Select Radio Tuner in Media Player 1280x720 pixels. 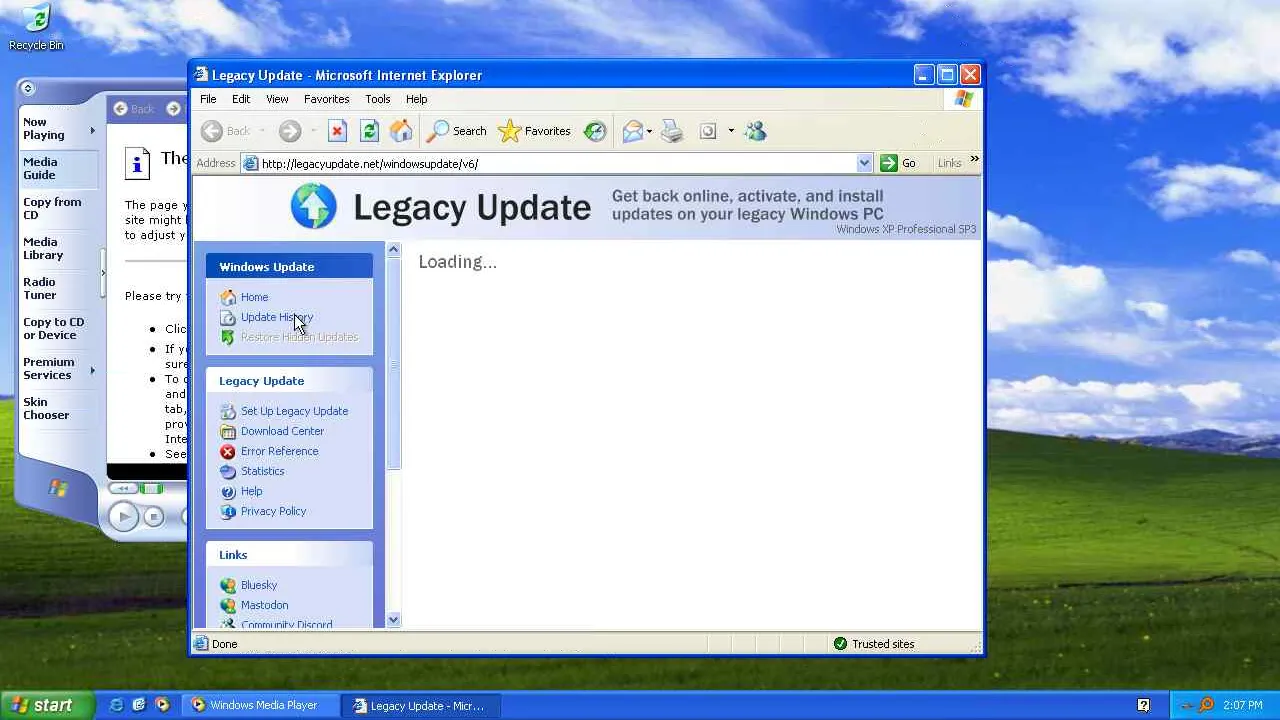click(58, 288)
